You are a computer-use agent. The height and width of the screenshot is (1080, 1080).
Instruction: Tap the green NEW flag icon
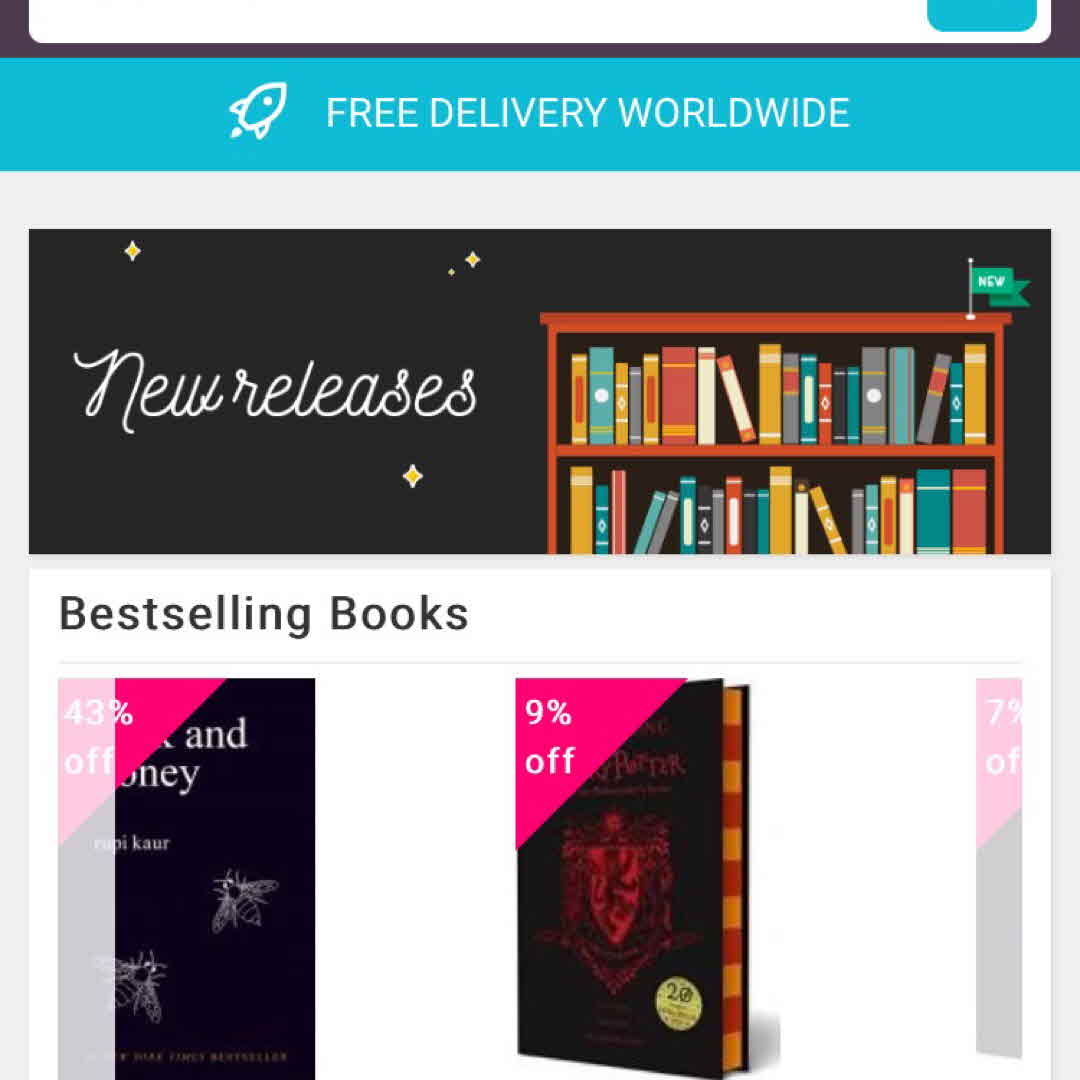999,287
